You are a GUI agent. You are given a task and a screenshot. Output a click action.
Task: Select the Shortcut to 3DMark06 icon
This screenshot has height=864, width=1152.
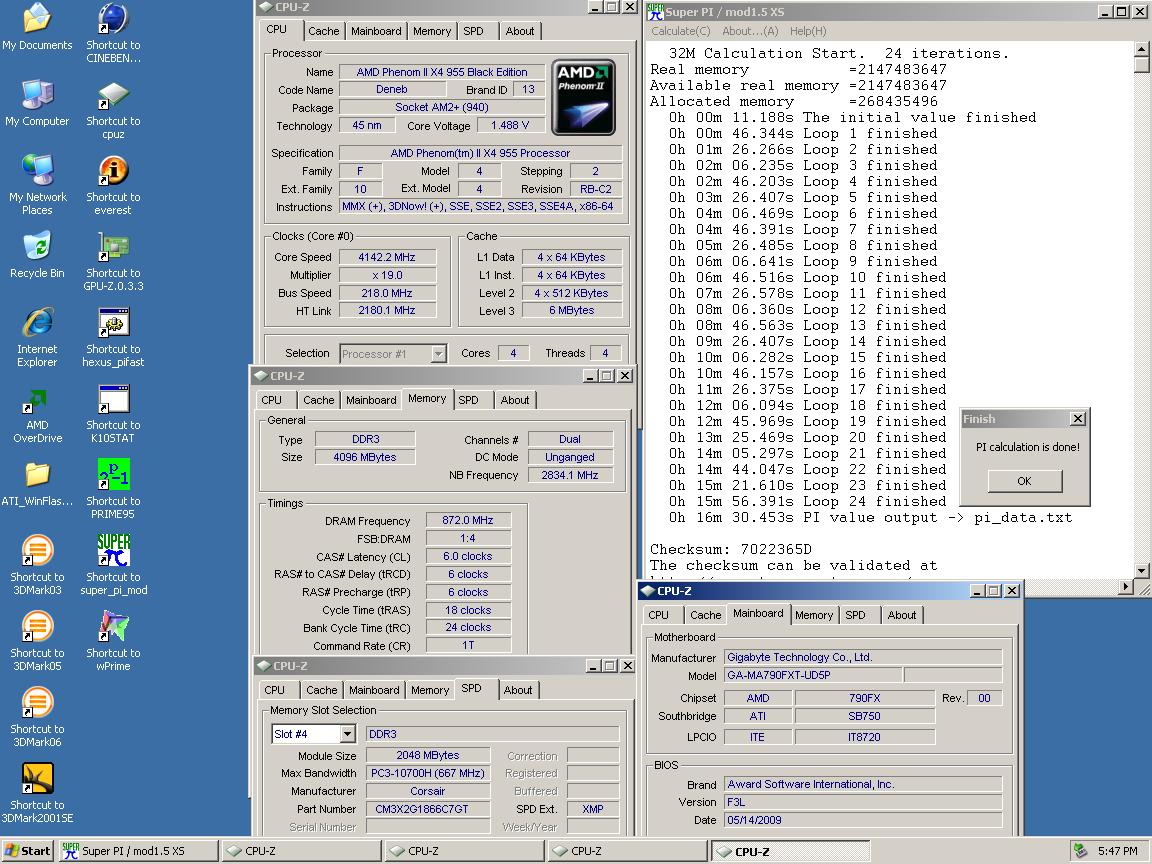coord(37,717)
